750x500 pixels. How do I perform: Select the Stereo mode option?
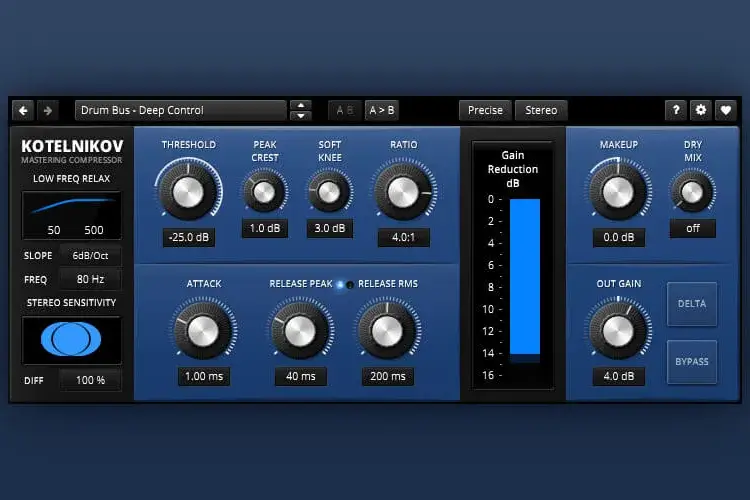tap(541, 110)
